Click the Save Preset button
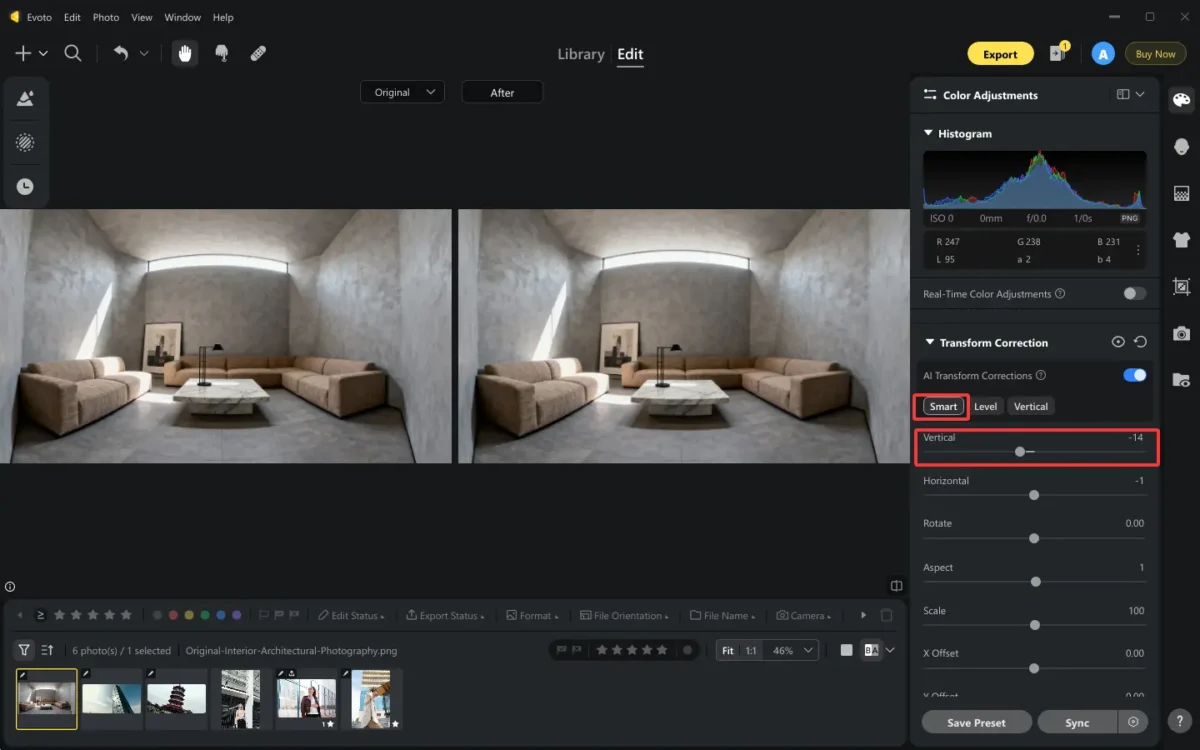The width and height of the screenshot is (1200, 750). pyautogui.click(x=975, y=722)
